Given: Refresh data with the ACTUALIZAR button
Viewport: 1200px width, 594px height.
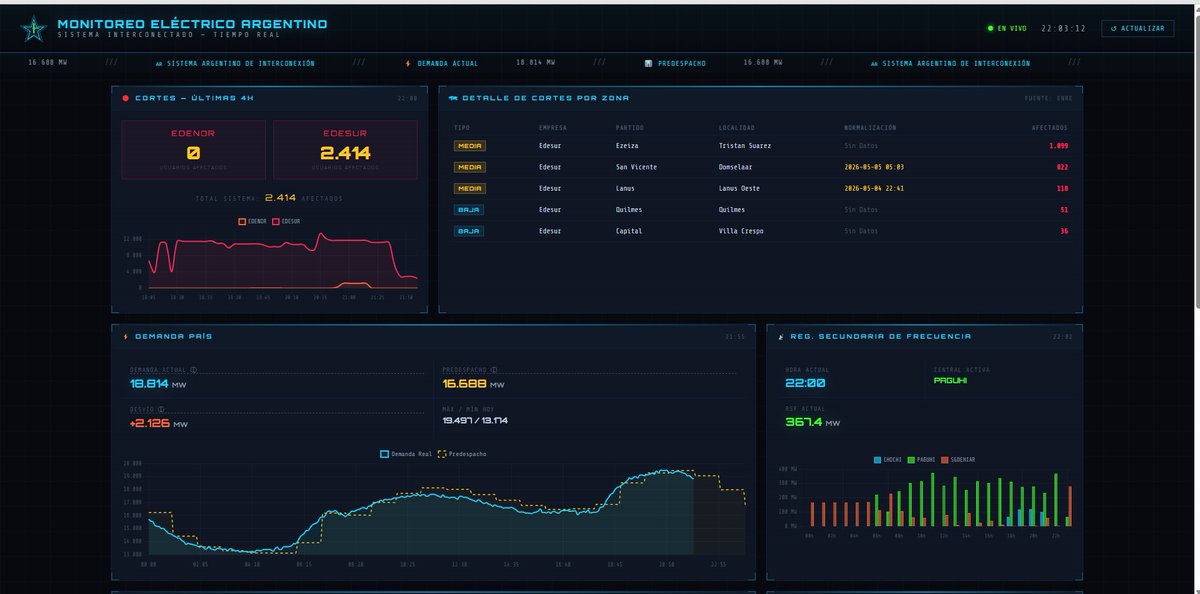Looking at the screenshot, I should tap(1138, 28).
